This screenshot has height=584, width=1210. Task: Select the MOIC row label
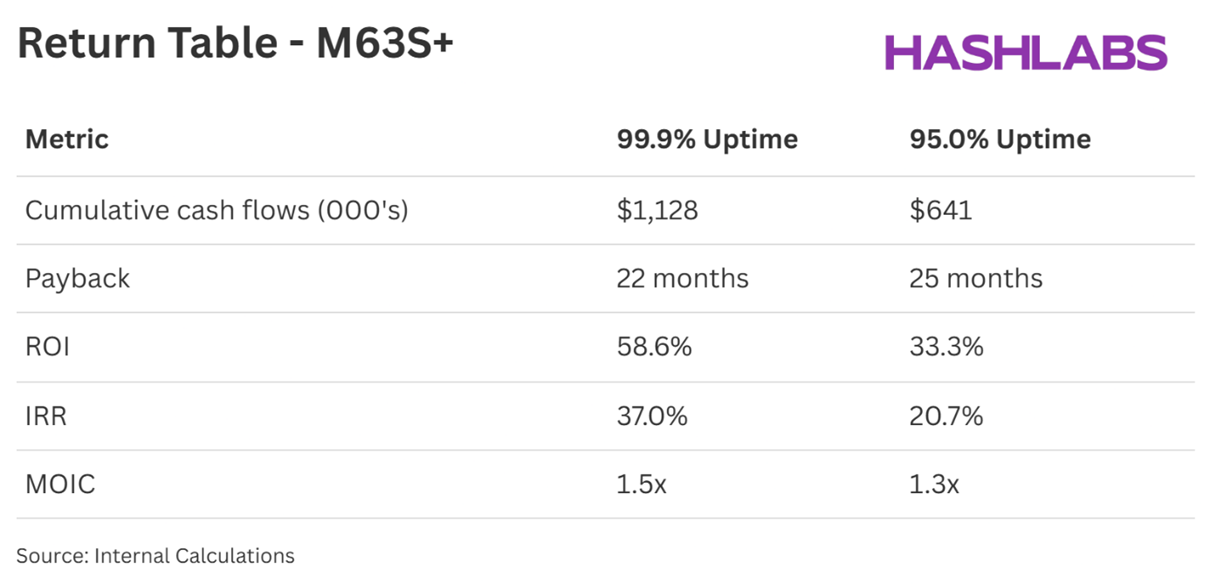[x=60, y=485]
